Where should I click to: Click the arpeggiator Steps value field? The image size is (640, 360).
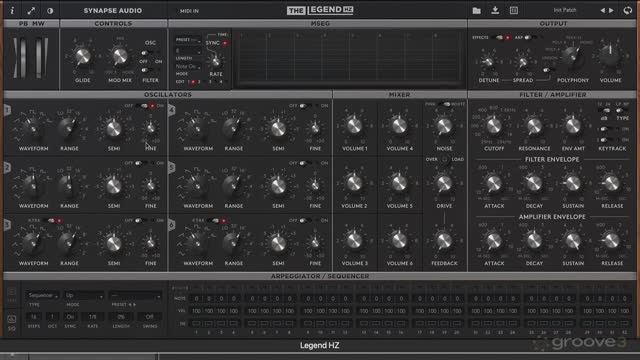click(34, 316)
